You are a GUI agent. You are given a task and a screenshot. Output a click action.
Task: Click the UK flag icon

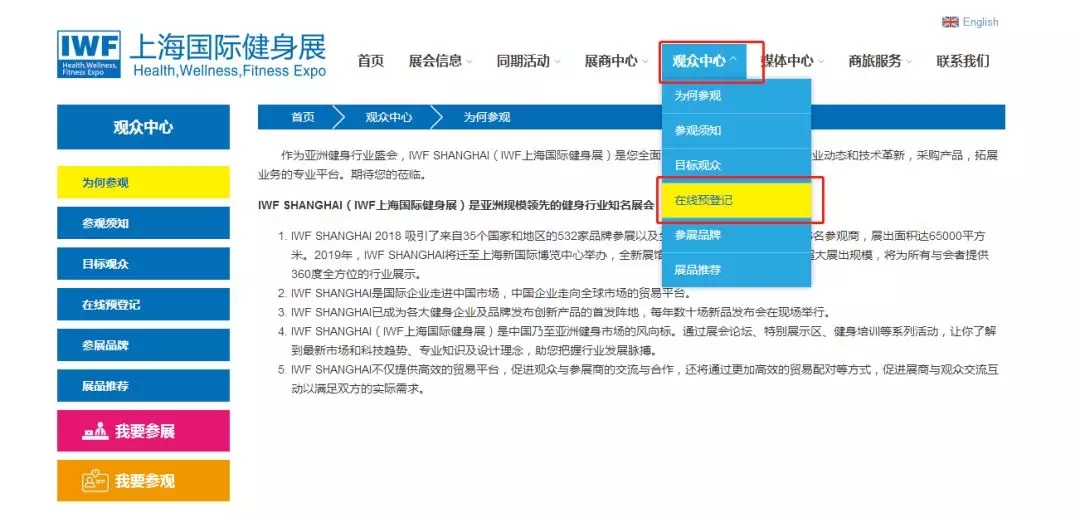[x=950, y=22]
